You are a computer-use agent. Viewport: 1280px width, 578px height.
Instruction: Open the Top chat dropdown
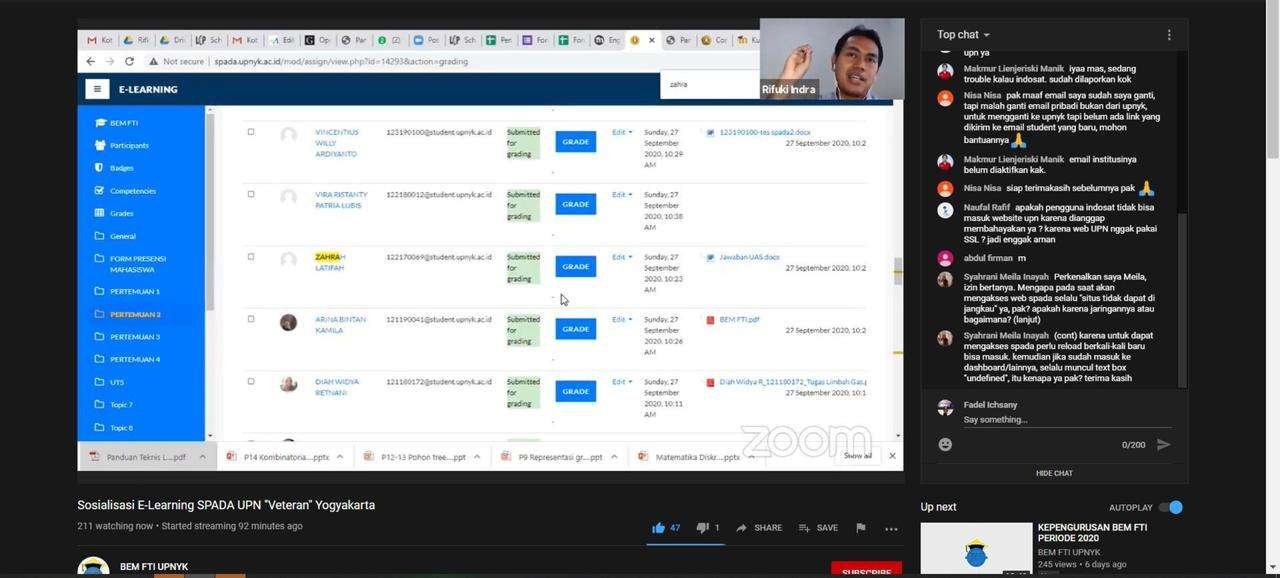click(x=963, y=35)
